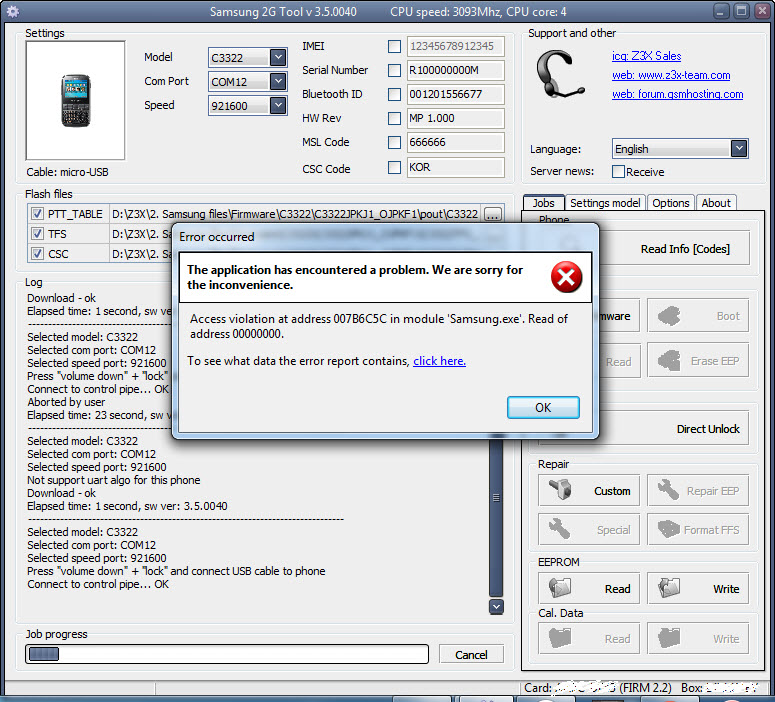The width and height of the screenshot is (775, 702).
Task: Click the Erase EEP button
Action: point(698,361)
